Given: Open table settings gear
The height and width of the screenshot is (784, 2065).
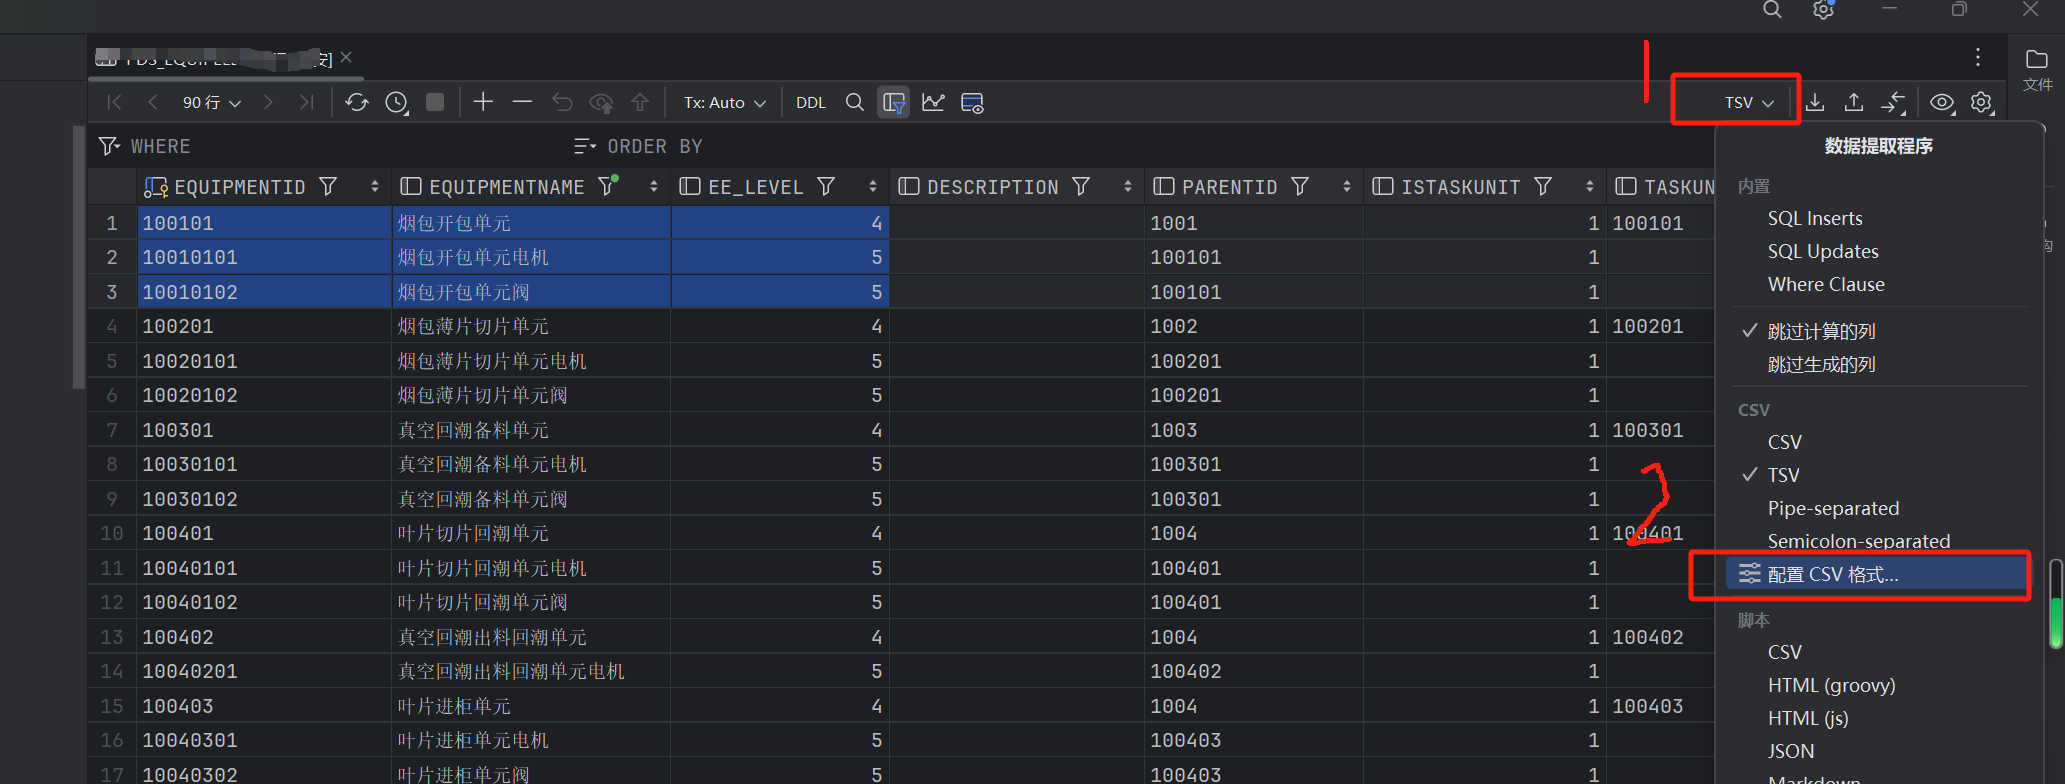Looking at the screenshot, I should coord(1982,102).
